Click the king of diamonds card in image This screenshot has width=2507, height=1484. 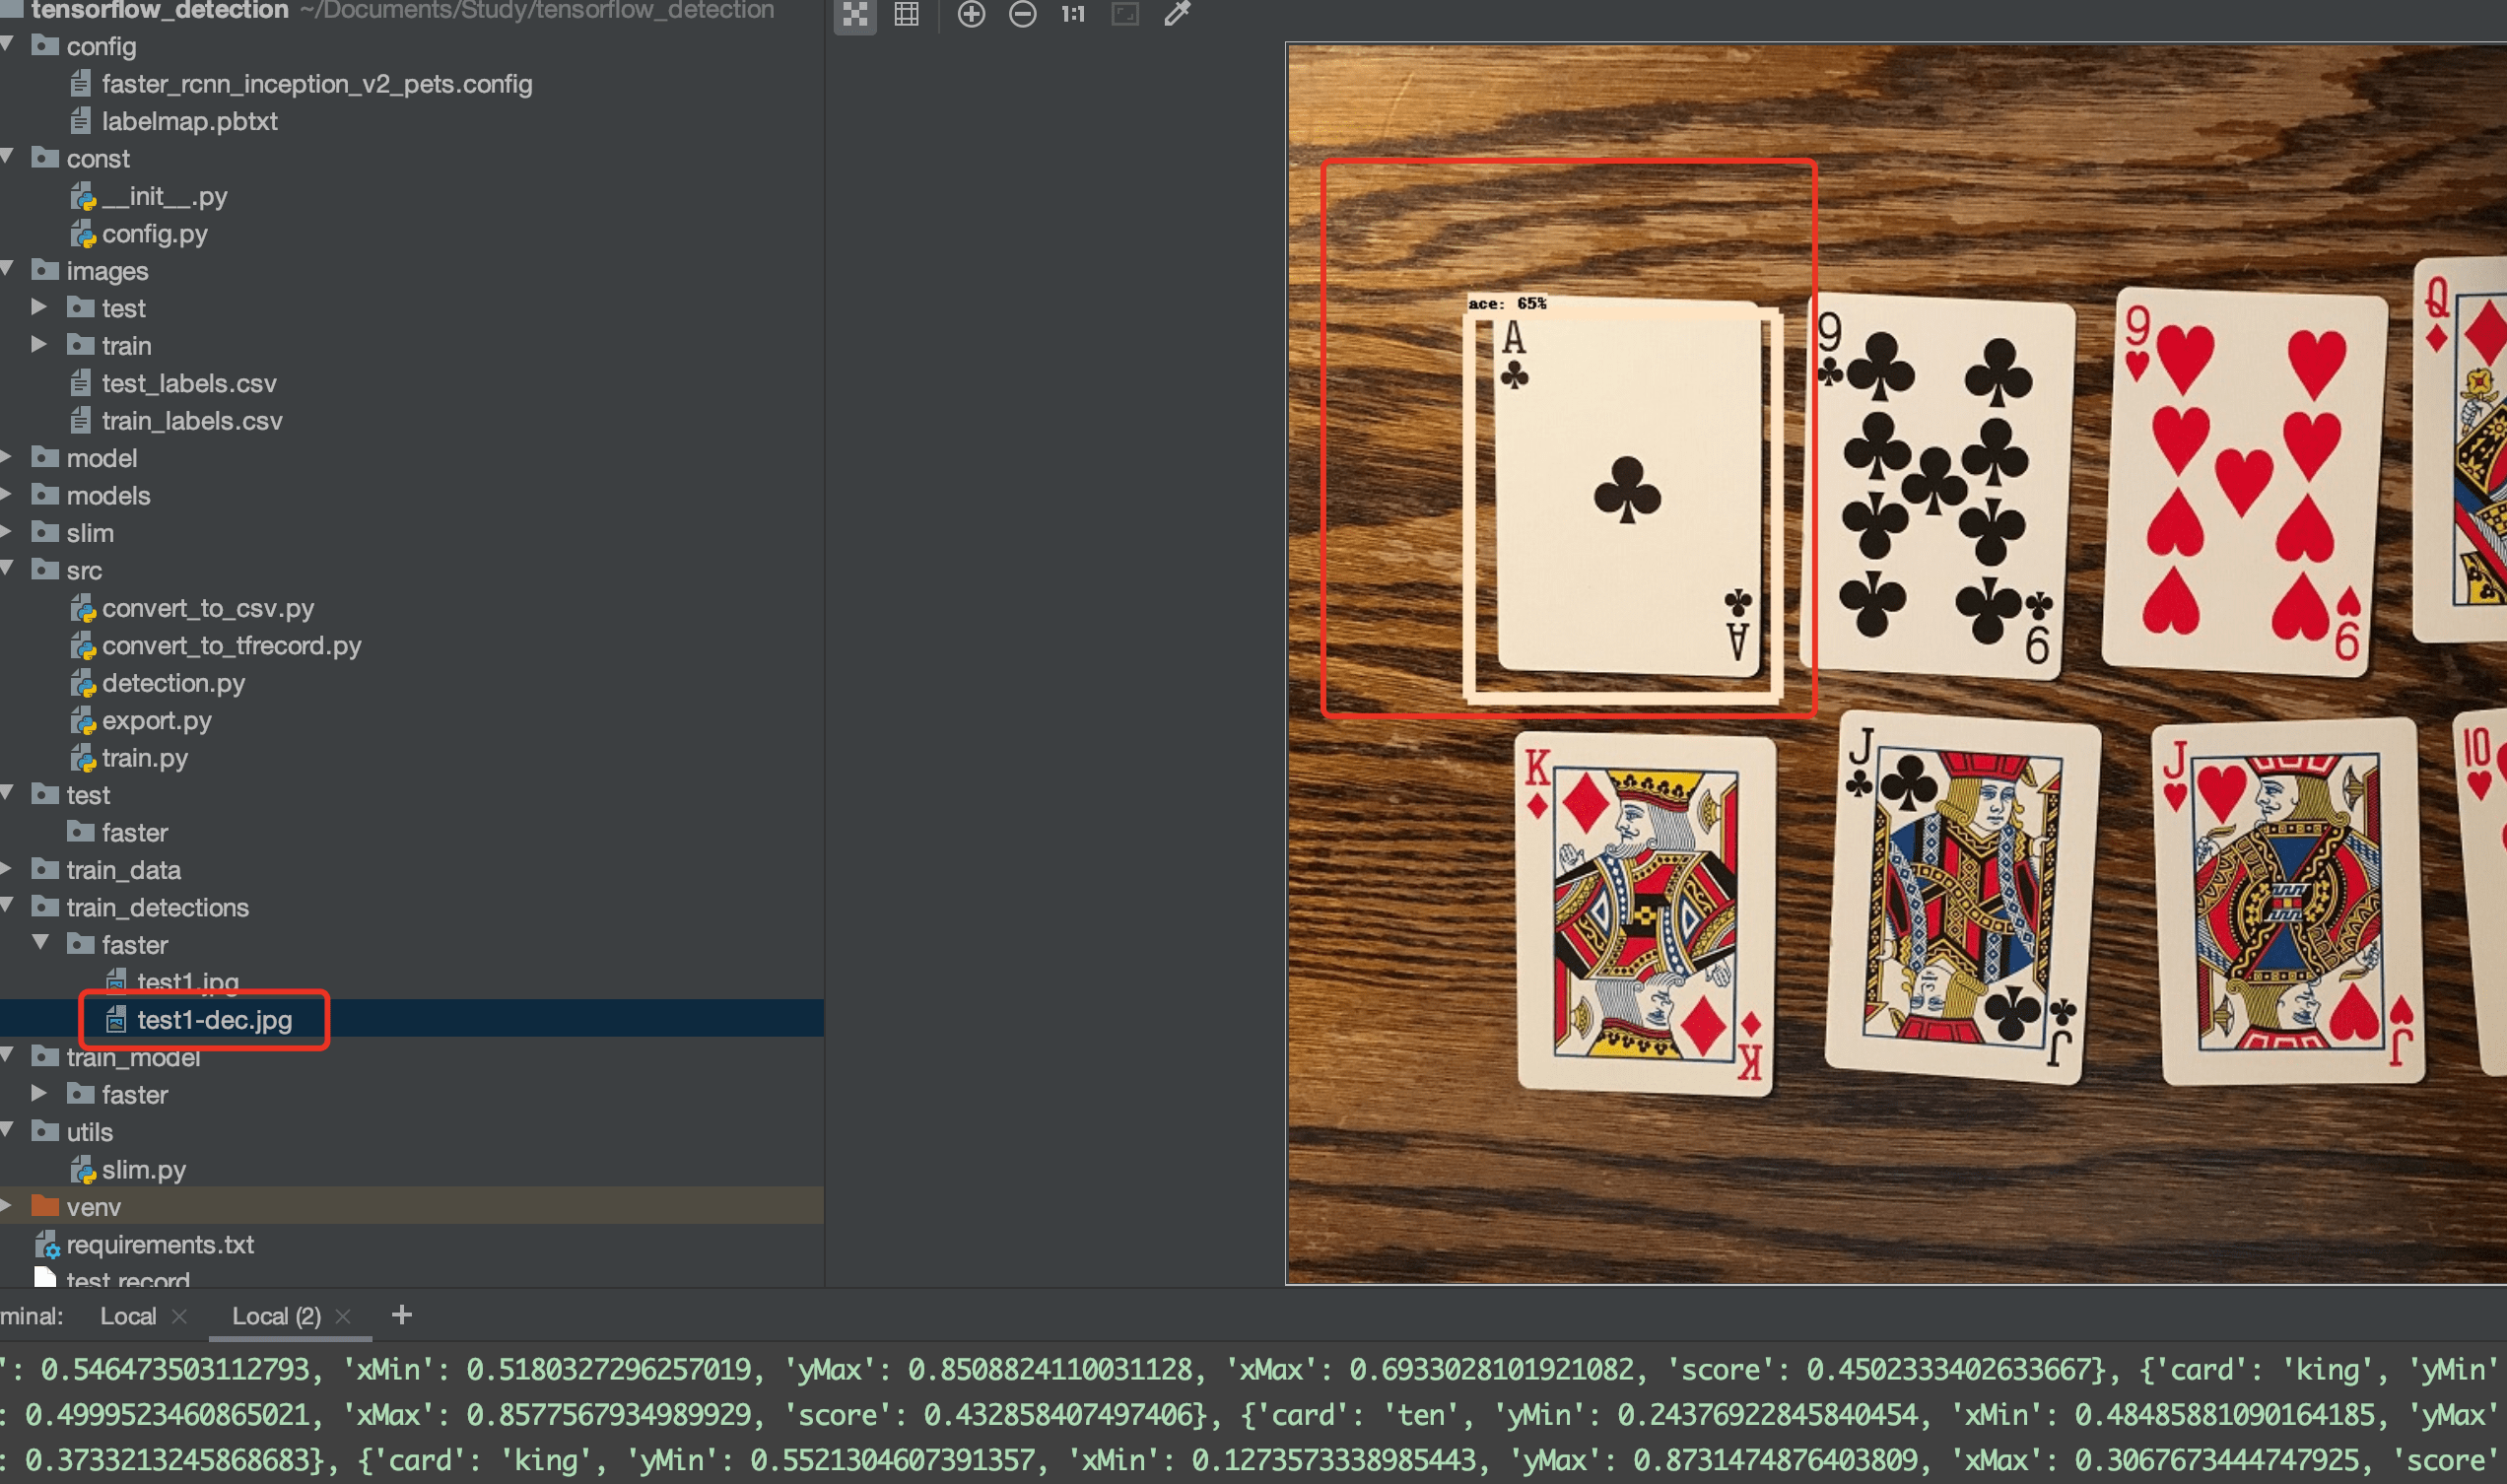pyautogui.click(x=1646, y=914)
